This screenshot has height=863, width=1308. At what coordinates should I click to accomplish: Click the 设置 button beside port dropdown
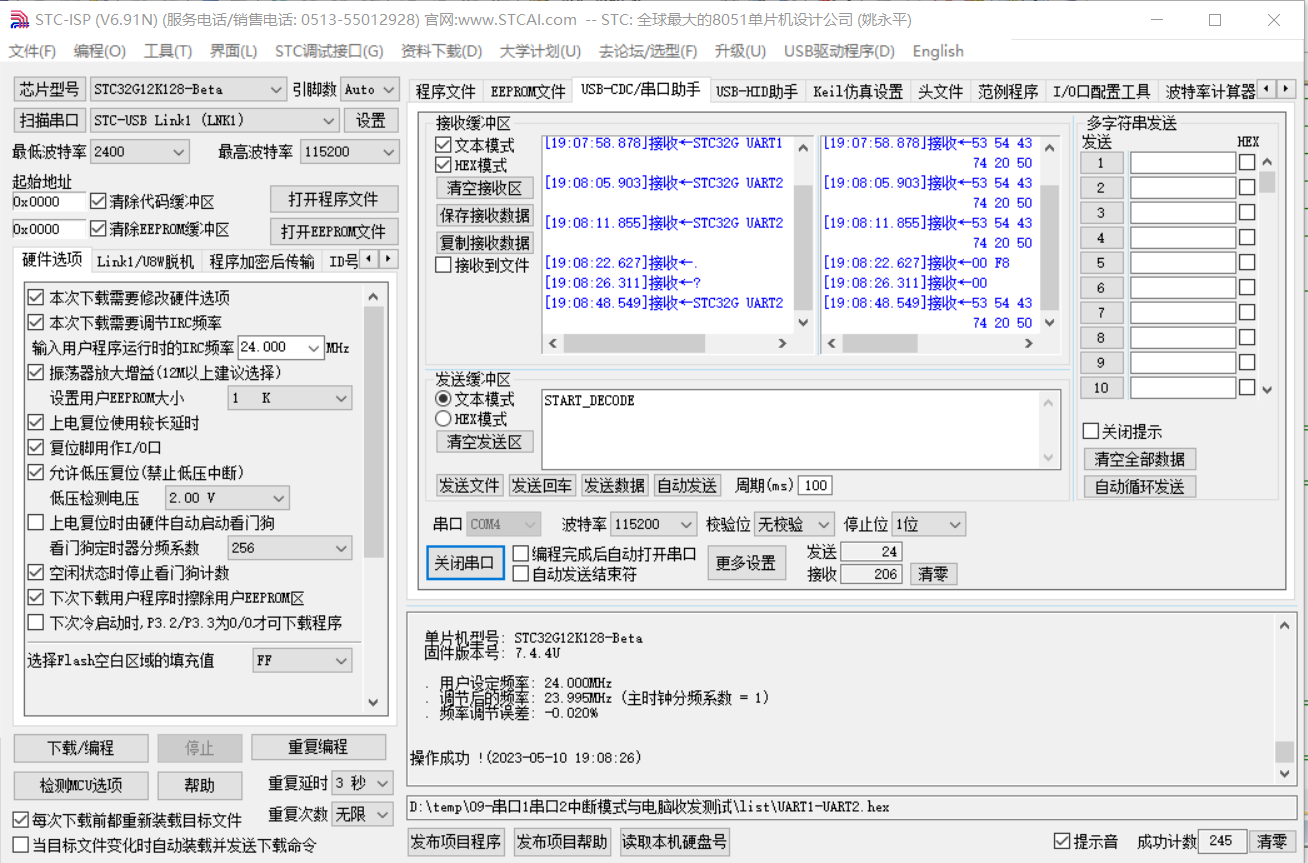[x=371, y=121]
